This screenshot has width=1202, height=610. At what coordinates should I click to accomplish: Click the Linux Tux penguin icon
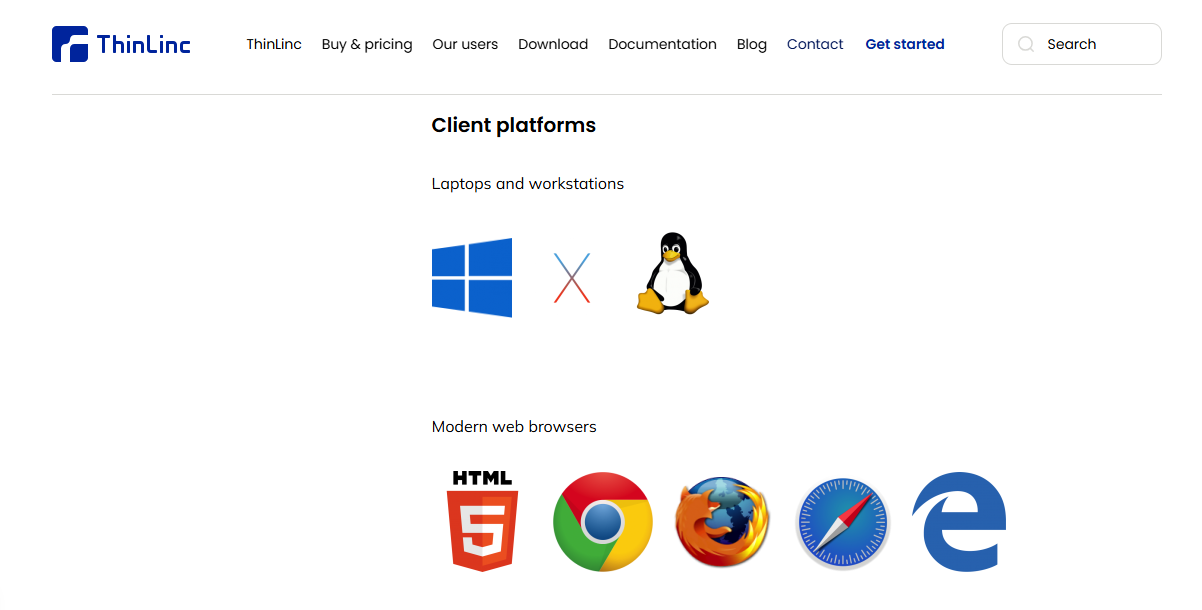(672, 274)
